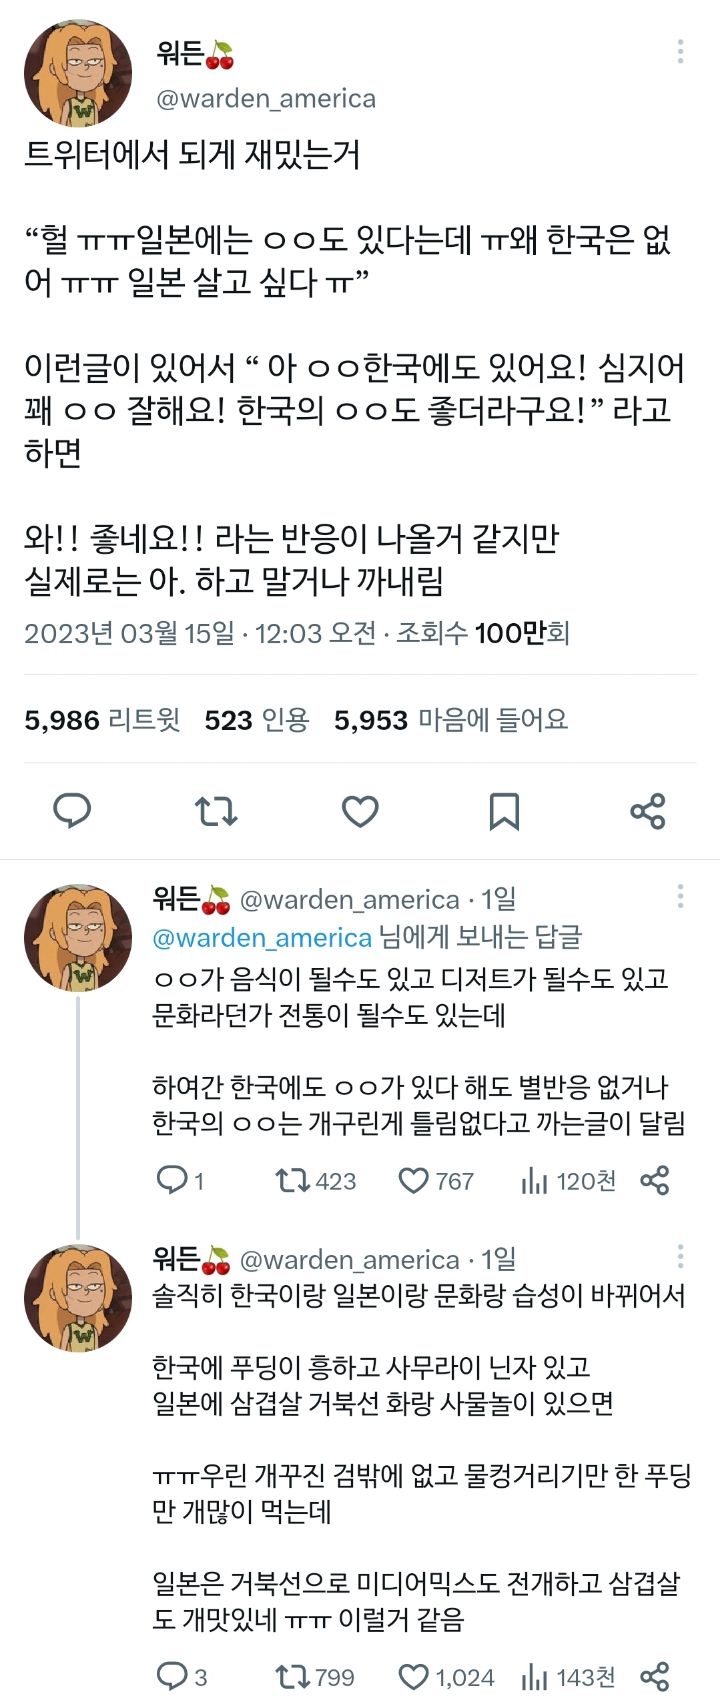Like the reply with 1,024 likes
Screen dimensions: 720x1706
click(x=413, y=1677)
